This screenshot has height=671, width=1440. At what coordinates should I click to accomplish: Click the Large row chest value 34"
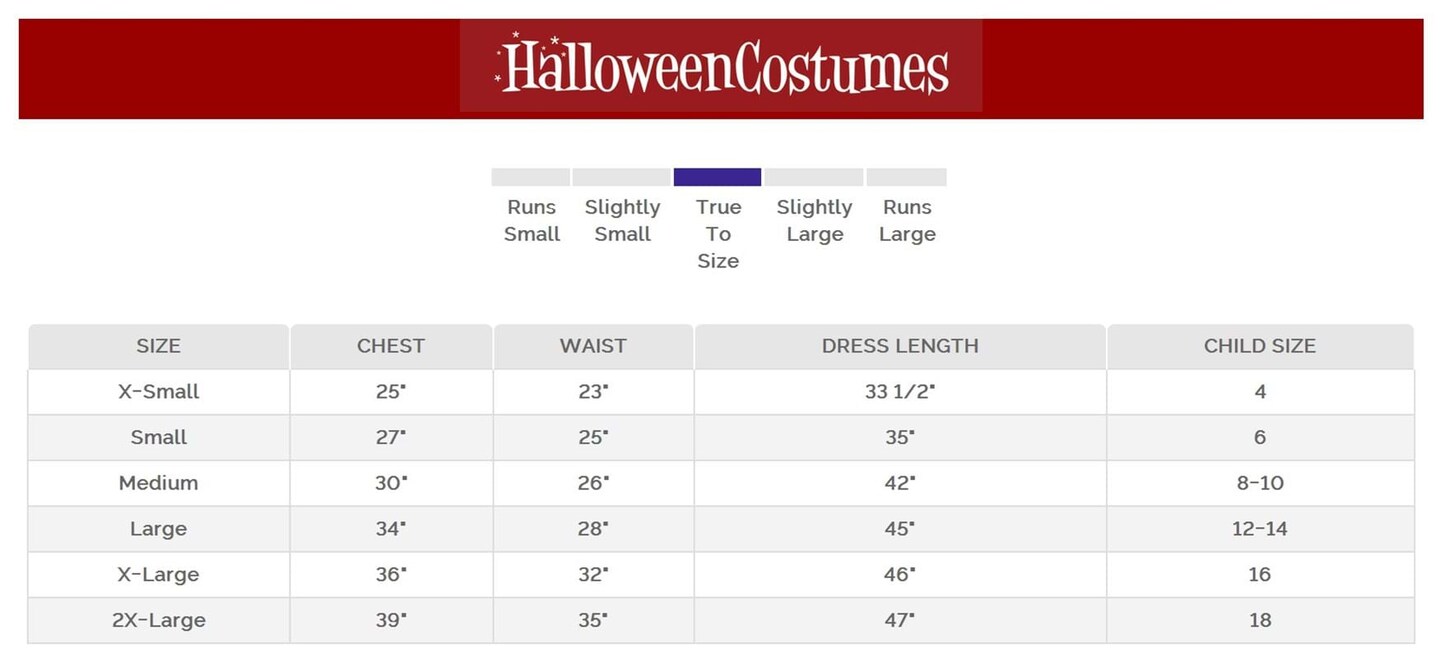pos(391,529)
